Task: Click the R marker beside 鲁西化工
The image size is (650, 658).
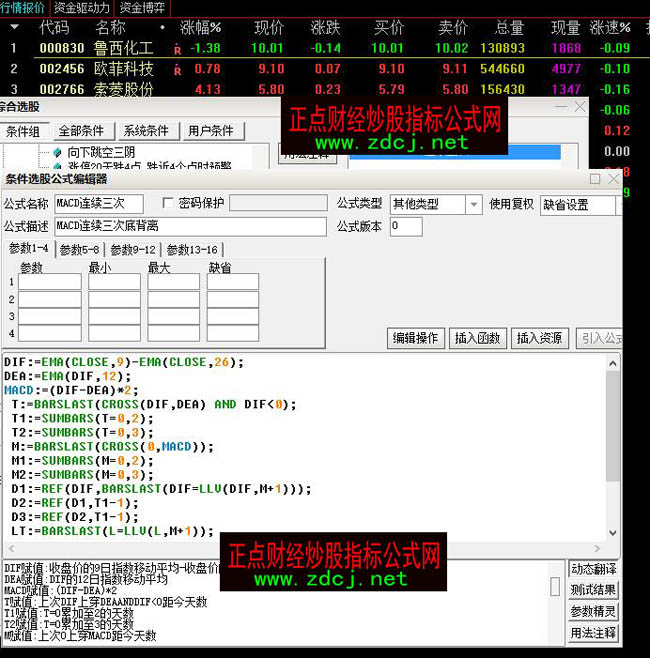Action: pos(177,48)
